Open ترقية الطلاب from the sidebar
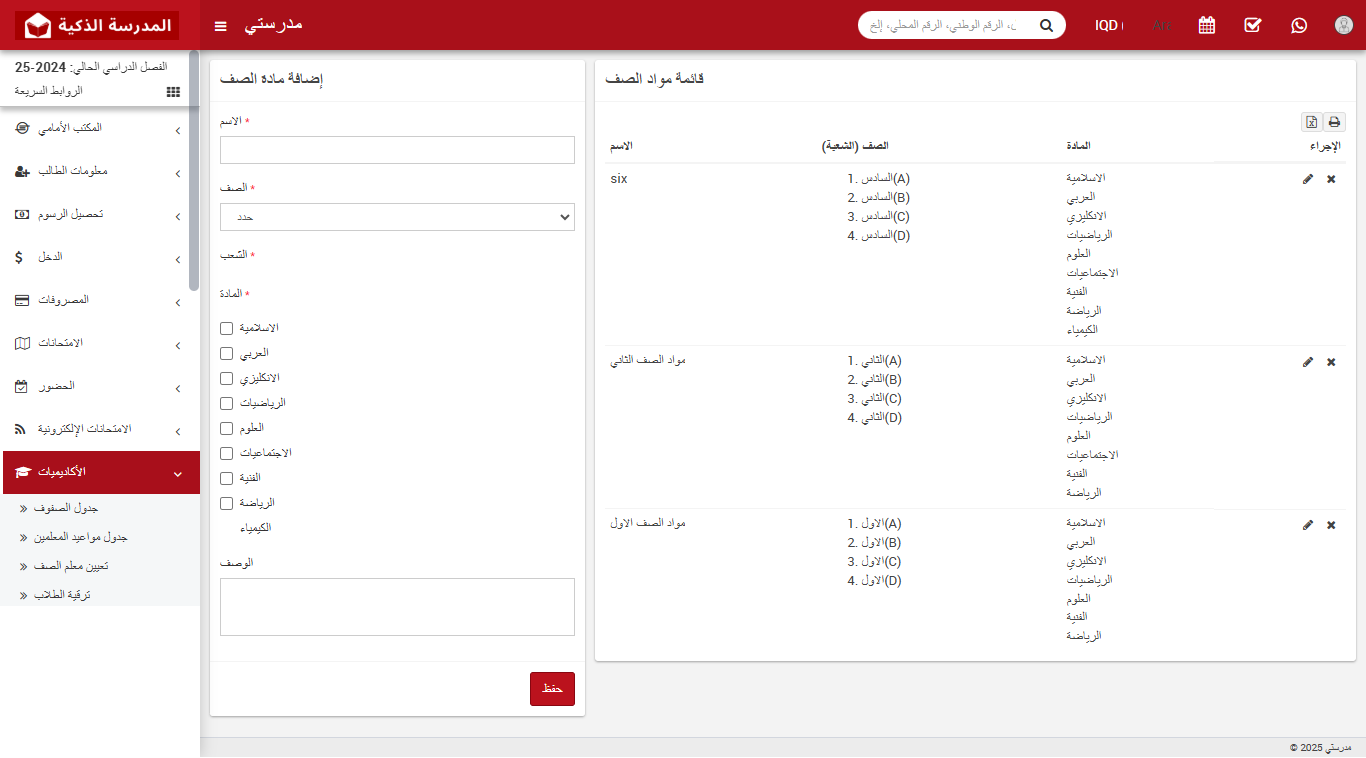The height and width of the screenshot is (758, 1366). click(x=63, y=594)
